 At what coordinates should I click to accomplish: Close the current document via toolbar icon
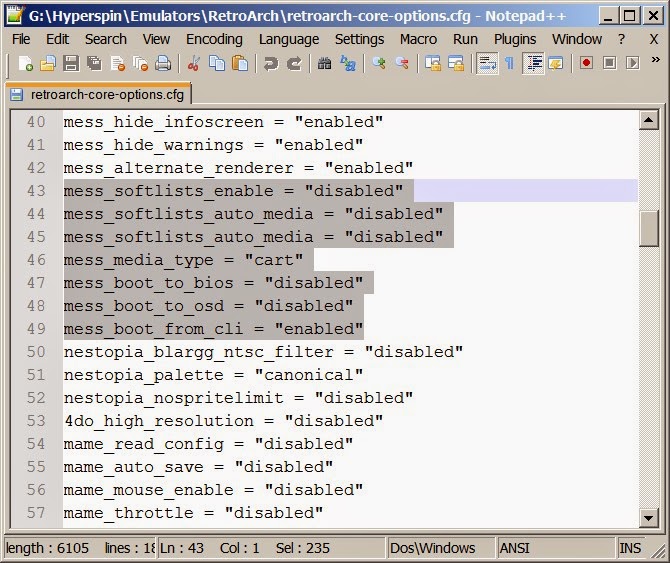pos(118,64)
